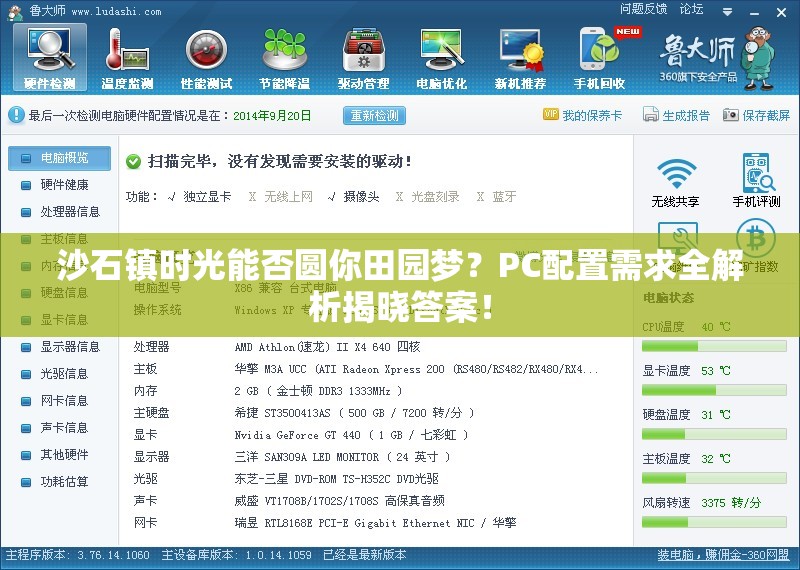Viewport: 800px width, 570px height.
Task: Open the 温度监测 temperature monitor
Action: click(128, 58)
